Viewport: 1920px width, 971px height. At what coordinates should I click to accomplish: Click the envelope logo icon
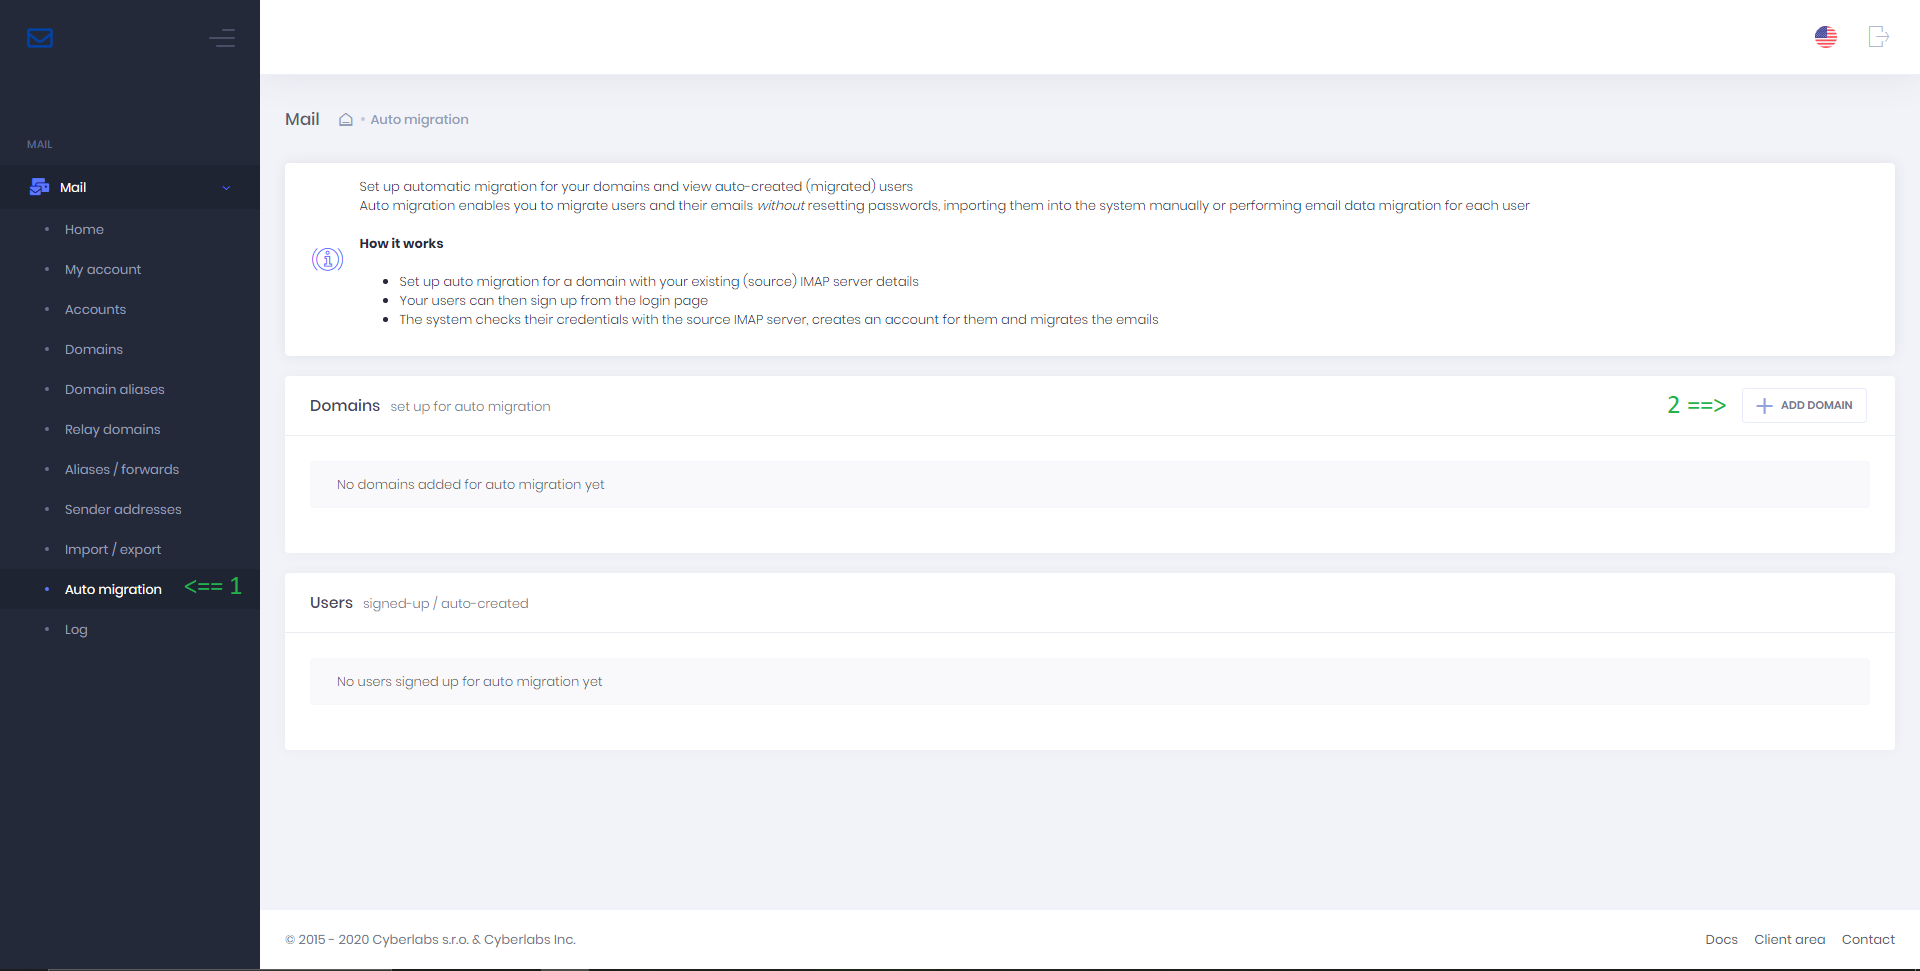coord(40,38)
